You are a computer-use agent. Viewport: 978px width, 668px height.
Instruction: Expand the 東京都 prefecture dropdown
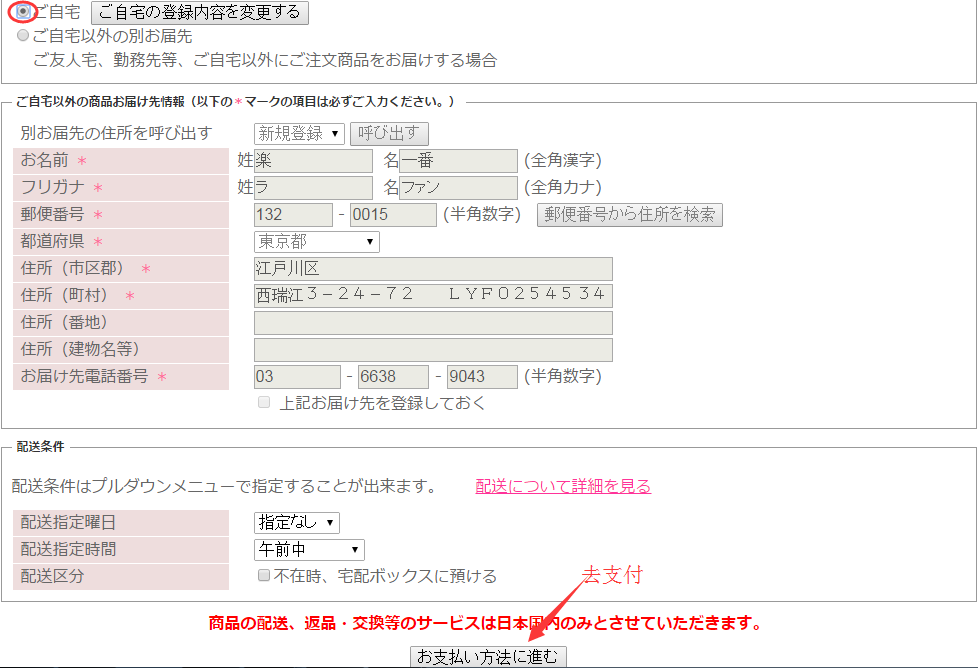[317, 242]
